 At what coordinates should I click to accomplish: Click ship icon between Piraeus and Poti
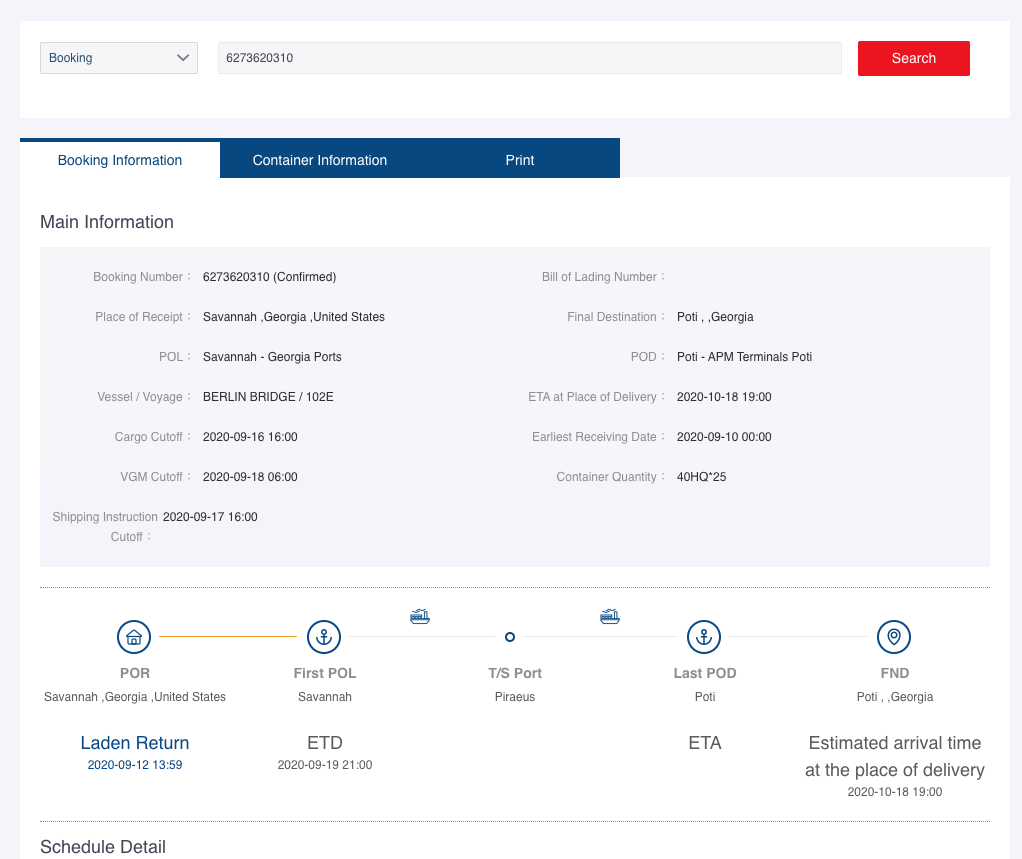(x=610, y=616)
